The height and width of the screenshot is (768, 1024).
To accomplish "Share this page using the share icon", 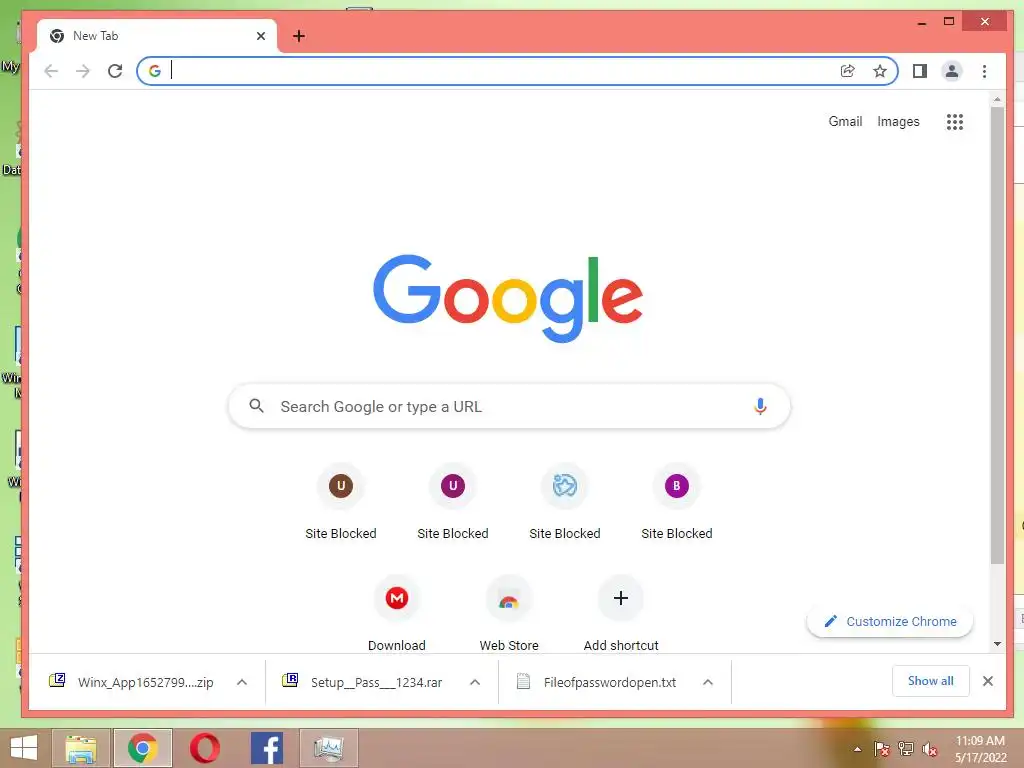I will click(x=847, y=71).
